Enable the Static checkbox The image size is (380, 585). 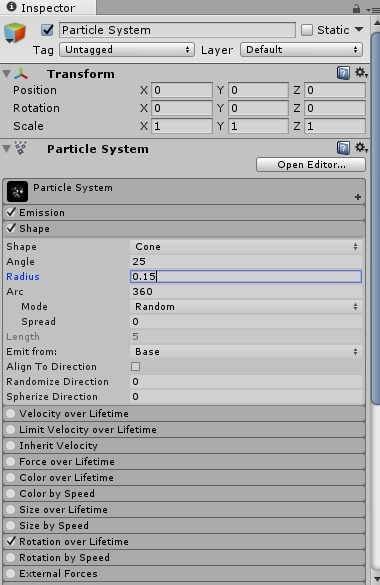pos(307,30)
